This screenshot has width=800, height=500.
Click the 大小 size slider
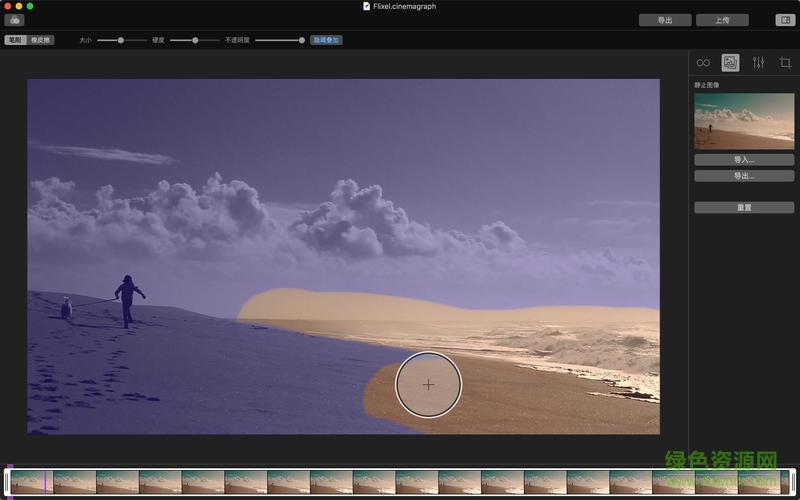click(x=120, y=40)
